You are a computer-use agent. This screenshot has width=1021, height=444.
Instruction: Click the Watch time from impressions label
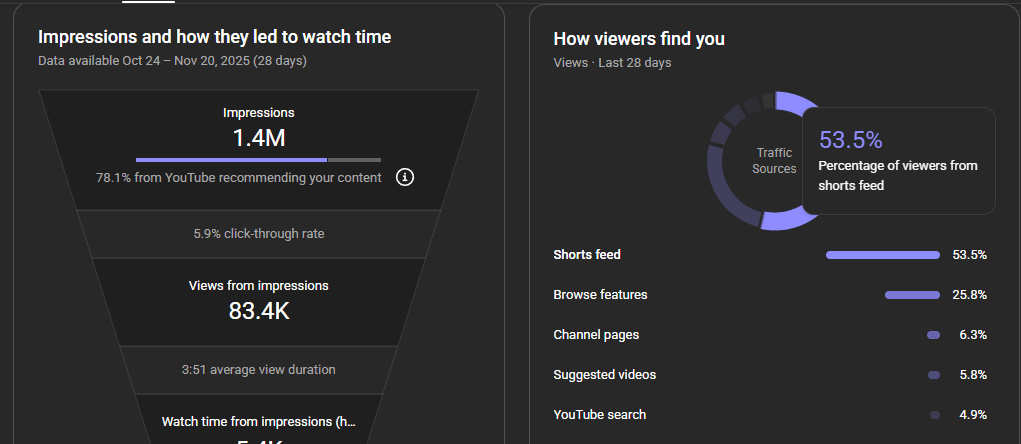(259, 421)
